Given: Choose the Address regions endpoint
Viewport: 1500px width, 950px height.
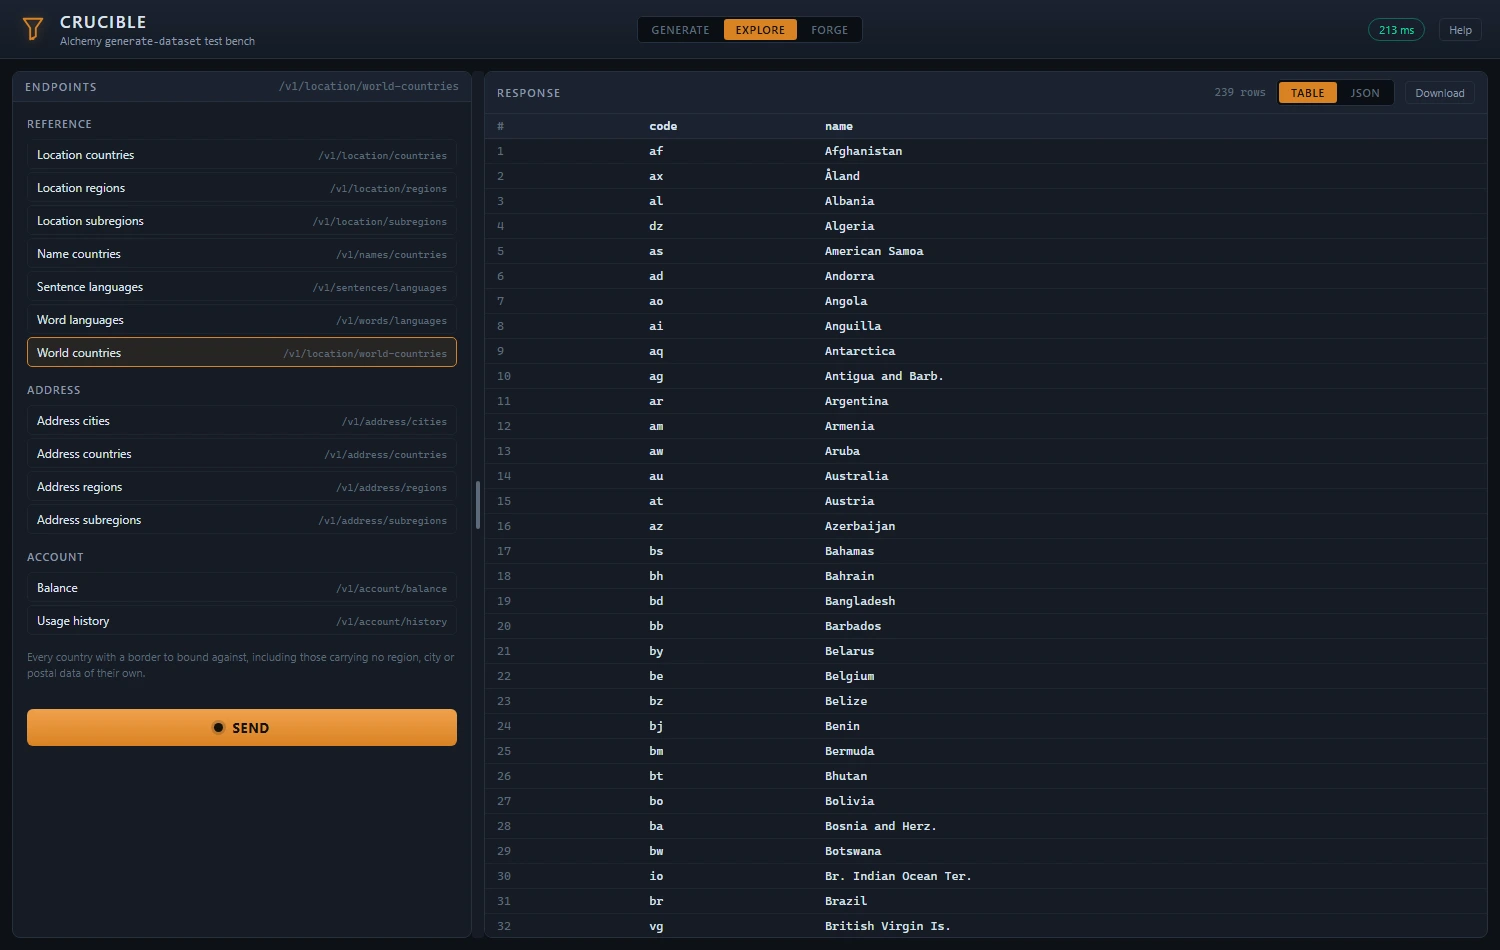Looking at the screenshot, I should tap(242, 487).
